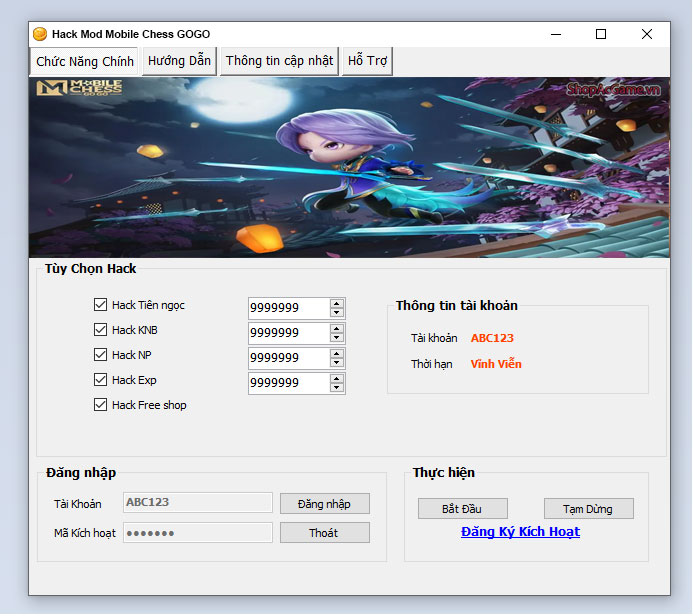693x616 pixels.
Task: Switch to the Hướng Dẫn tab
Action: tap(179, 61)
